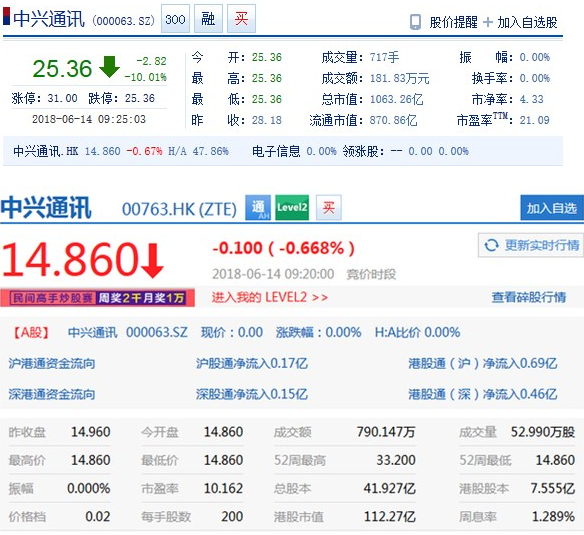The height and width of the screenshot is (535, 584).
Task: Click 周息率 1.289% cell
Action: pos(517,517)
